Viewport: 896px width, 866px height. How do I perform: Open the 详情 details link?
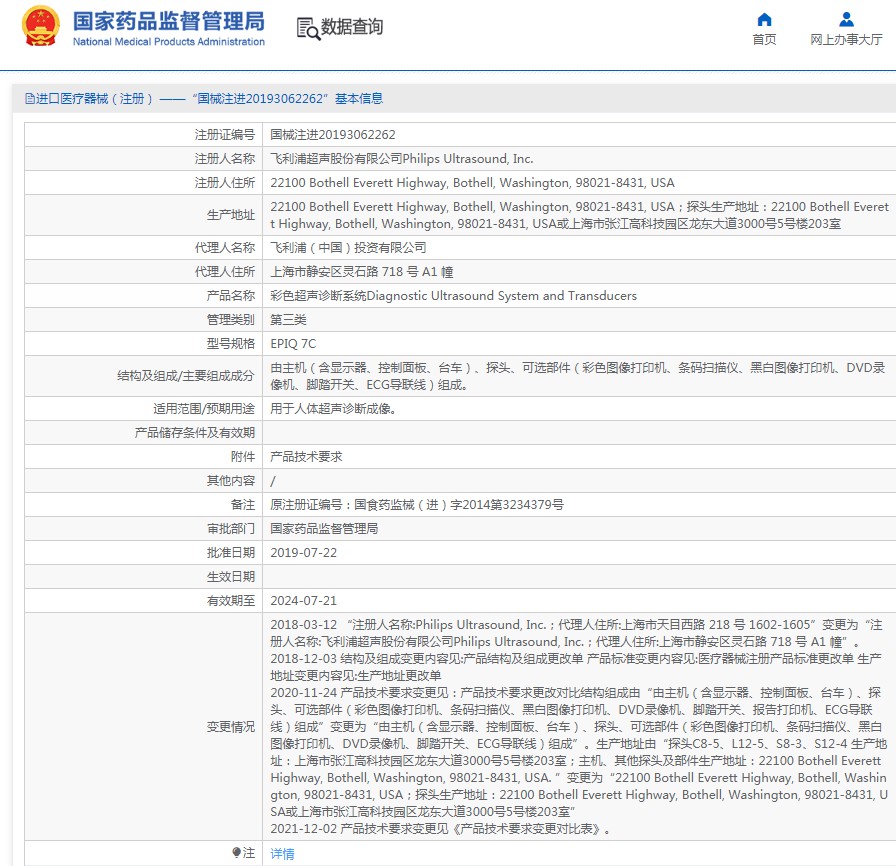tap(282, 853)
